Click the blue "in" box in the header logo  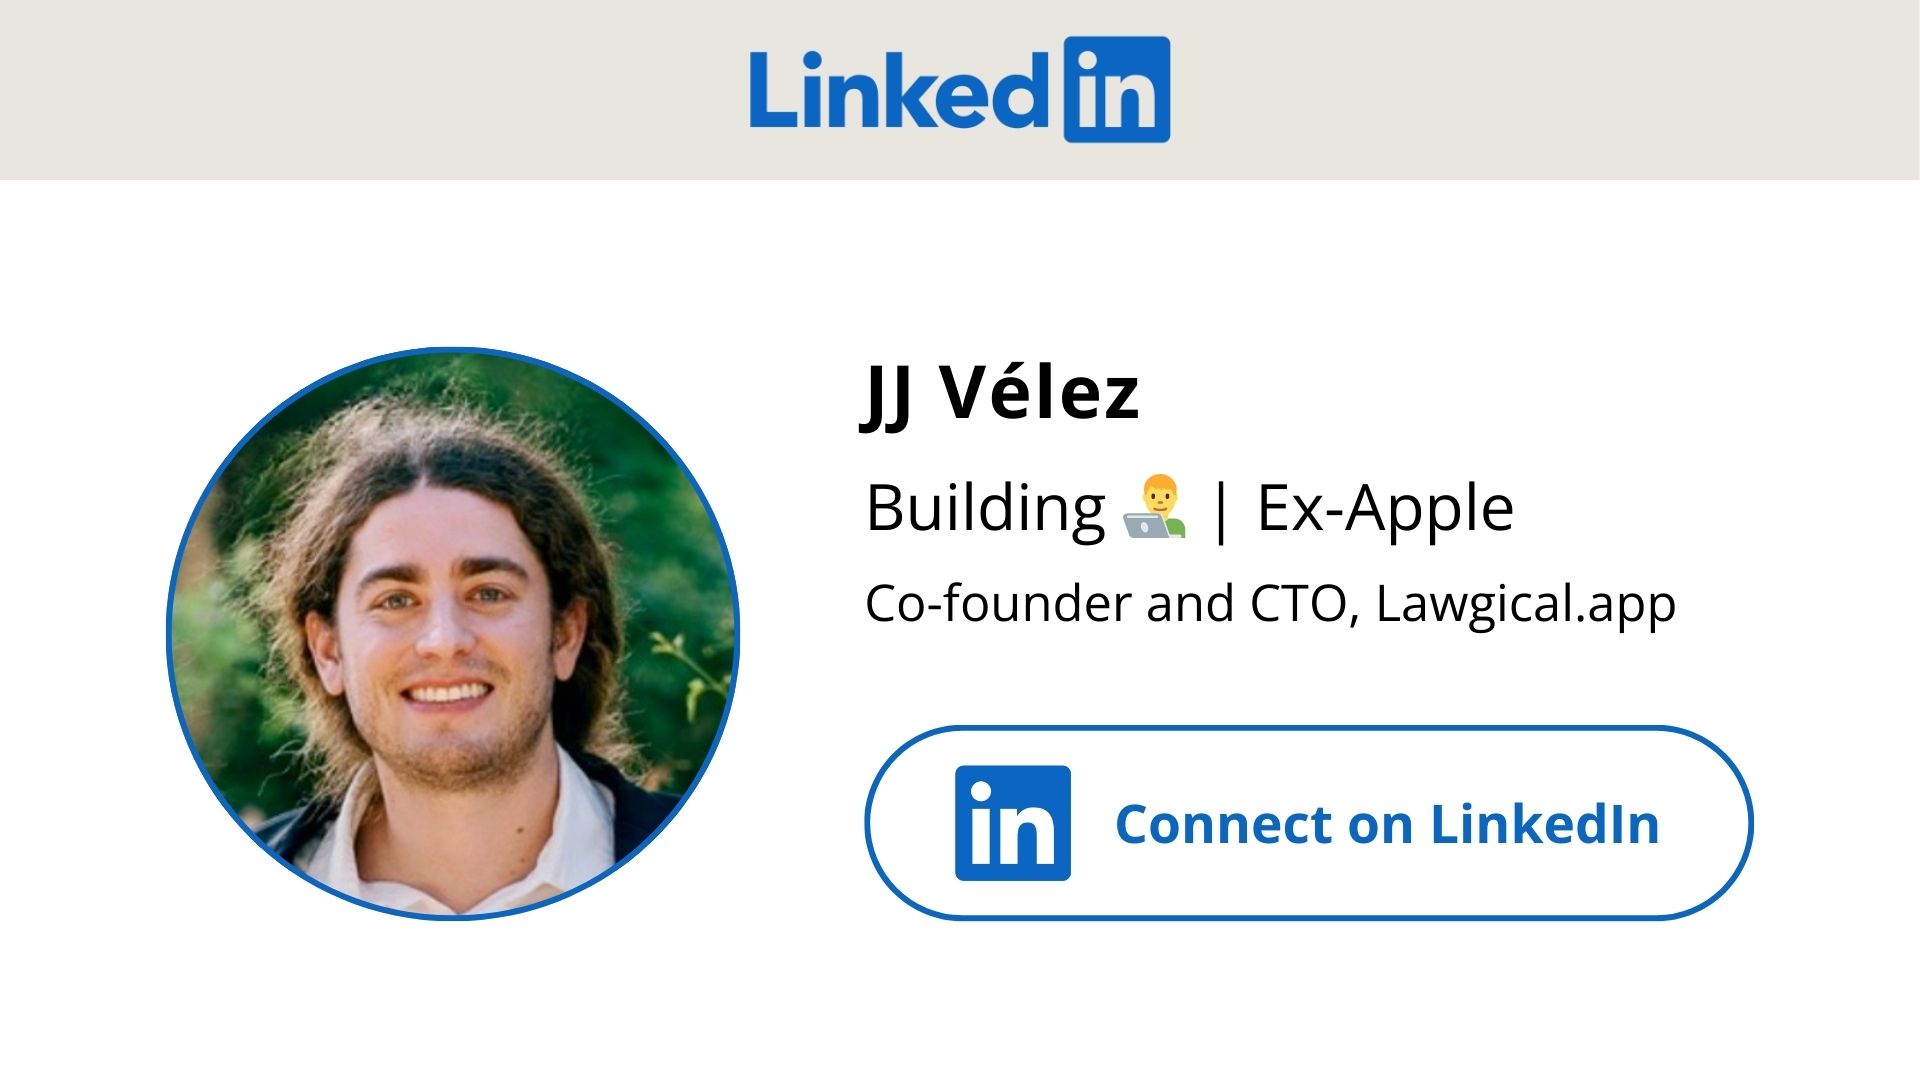pos(1116,90)
